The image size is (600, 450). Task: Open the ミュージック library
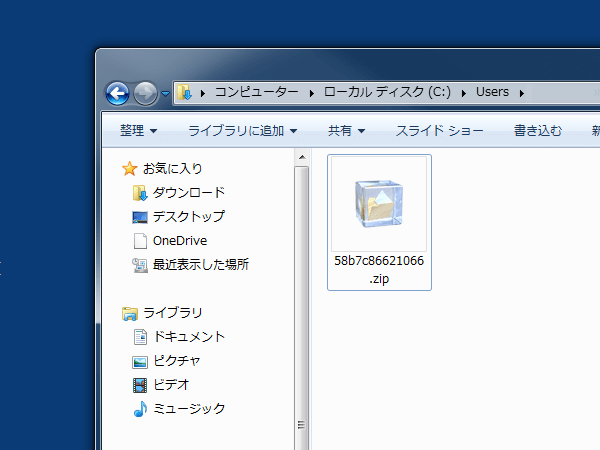(x=188, y=408)
